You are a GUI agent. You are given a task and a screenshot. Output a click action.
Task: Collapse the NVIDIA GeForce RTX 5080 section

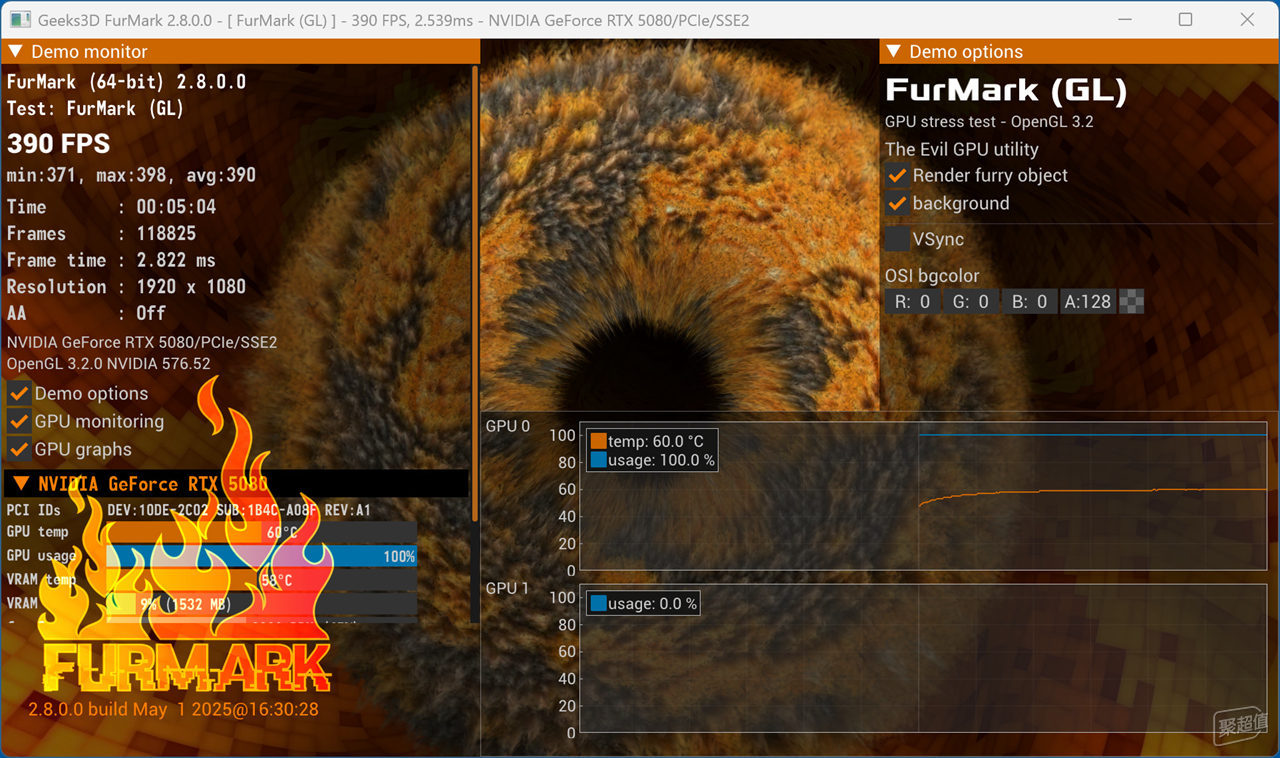(20, 484)
